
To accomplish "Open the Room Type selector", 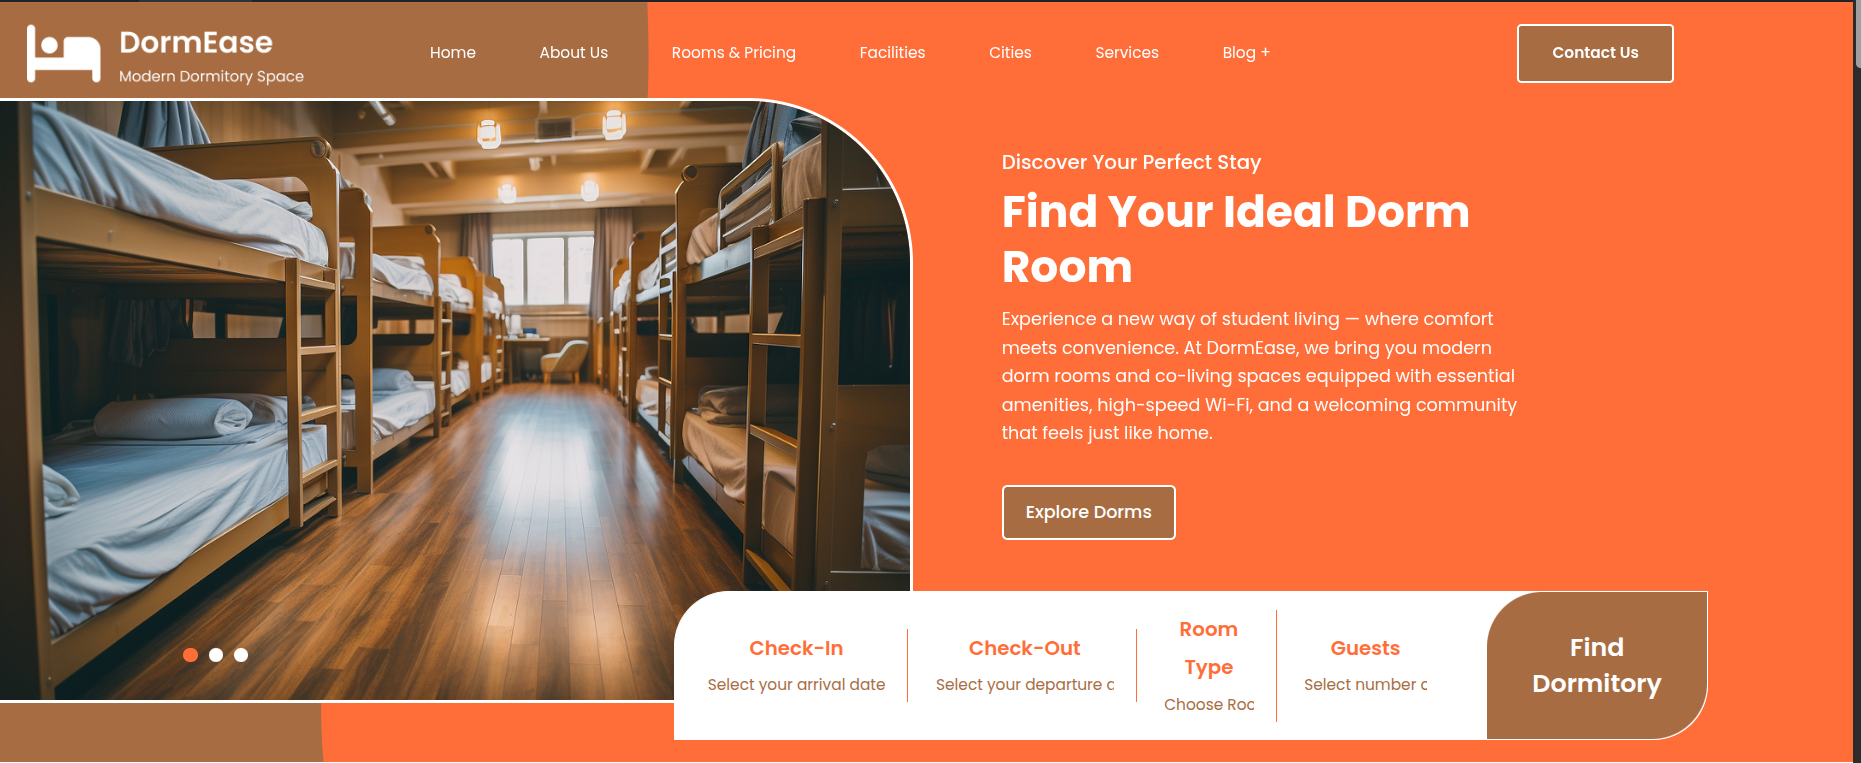I will pyautogui.click(x=1209, y=704).
